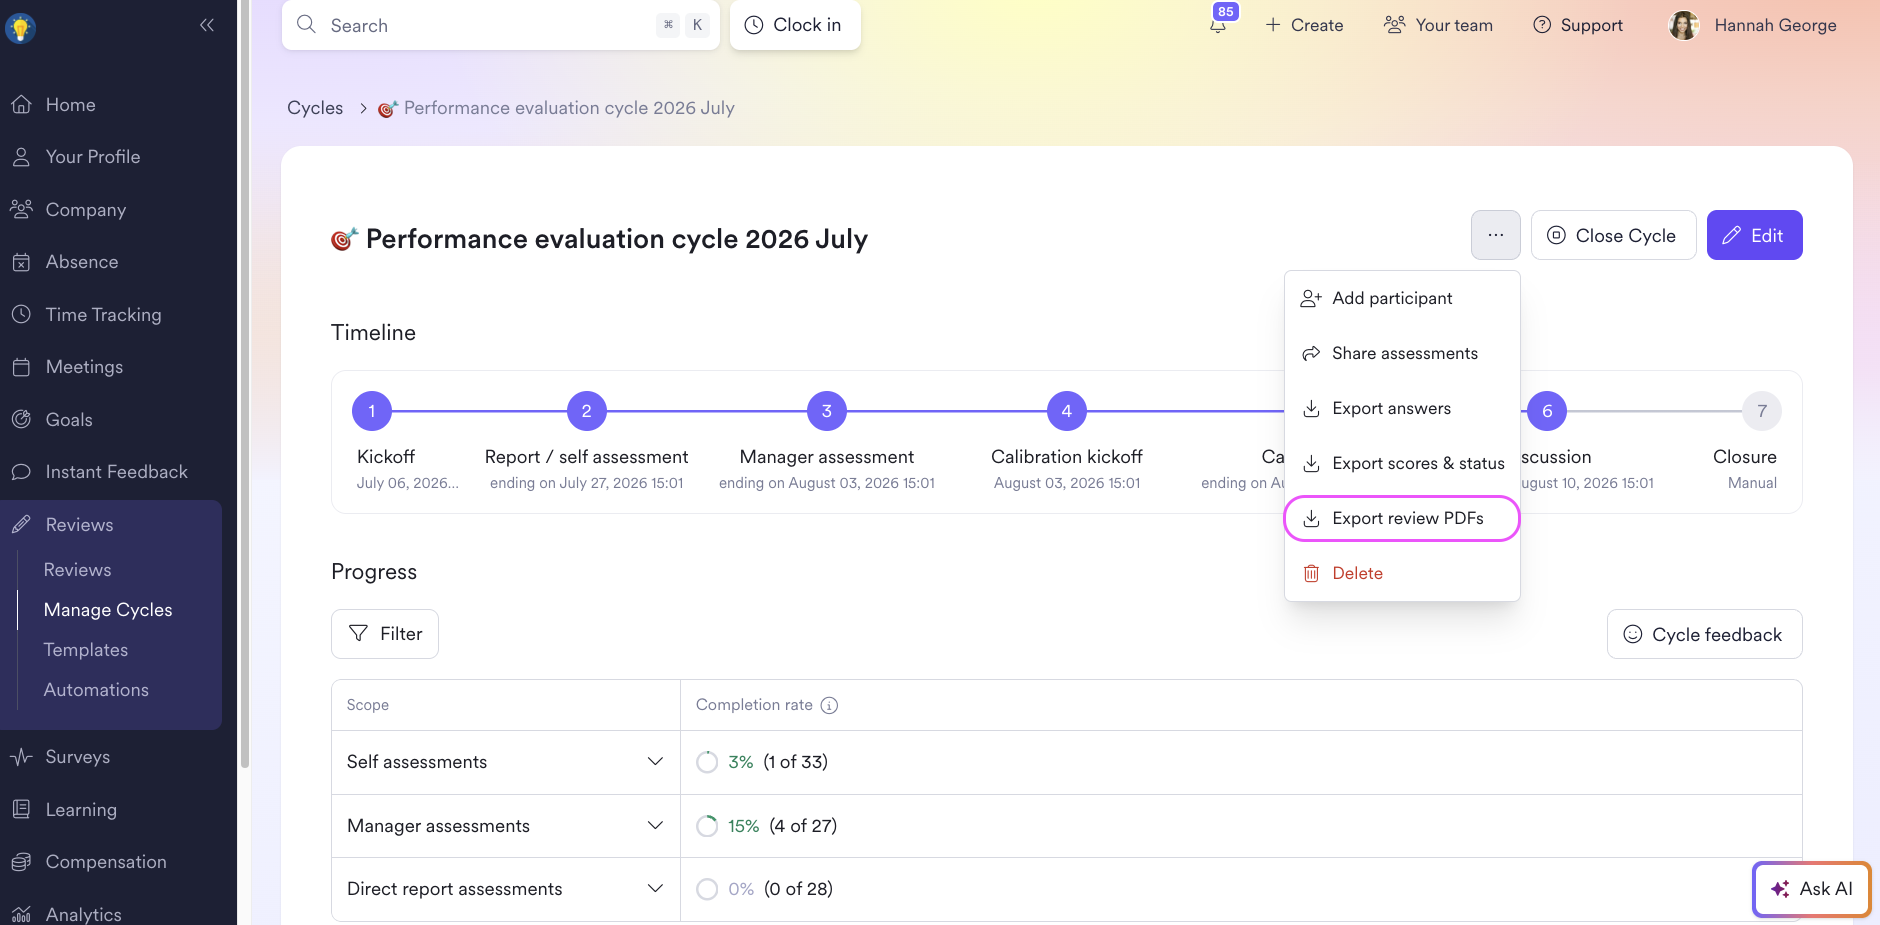This screenshot has width=1880, height=925.
Task: Click the Close Cycle button
Action: [1613, 235]
